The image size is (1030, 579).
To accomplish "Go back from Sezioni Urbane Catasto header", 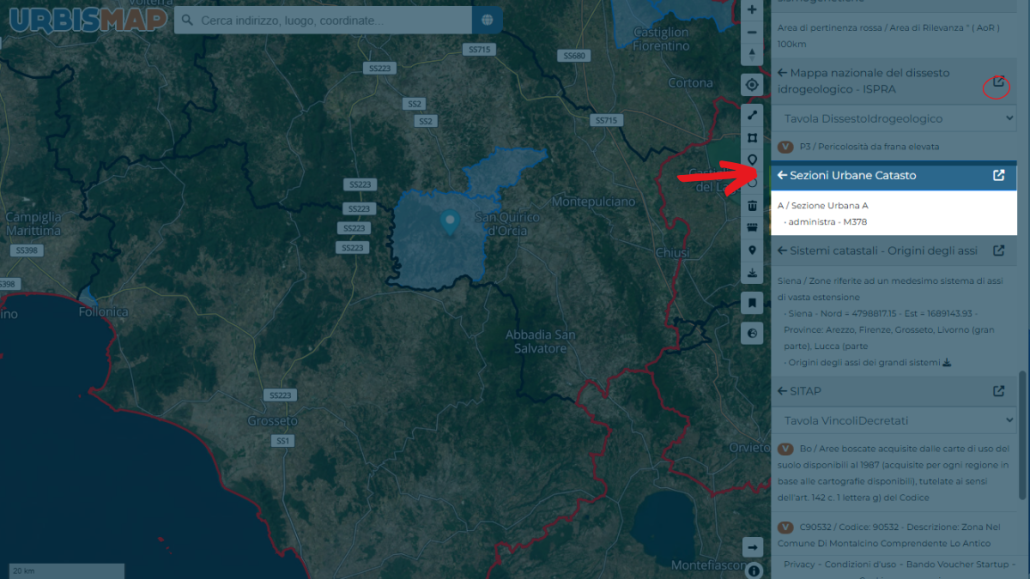I will click(782, 175).
